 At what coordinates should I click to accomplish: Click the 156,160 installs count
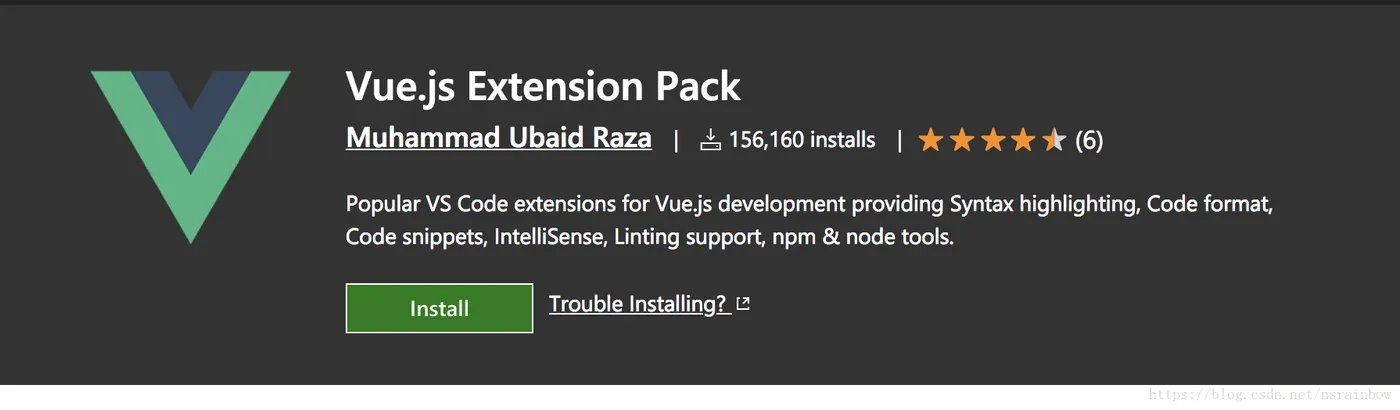pyautogui.click(x=802, y=140)
